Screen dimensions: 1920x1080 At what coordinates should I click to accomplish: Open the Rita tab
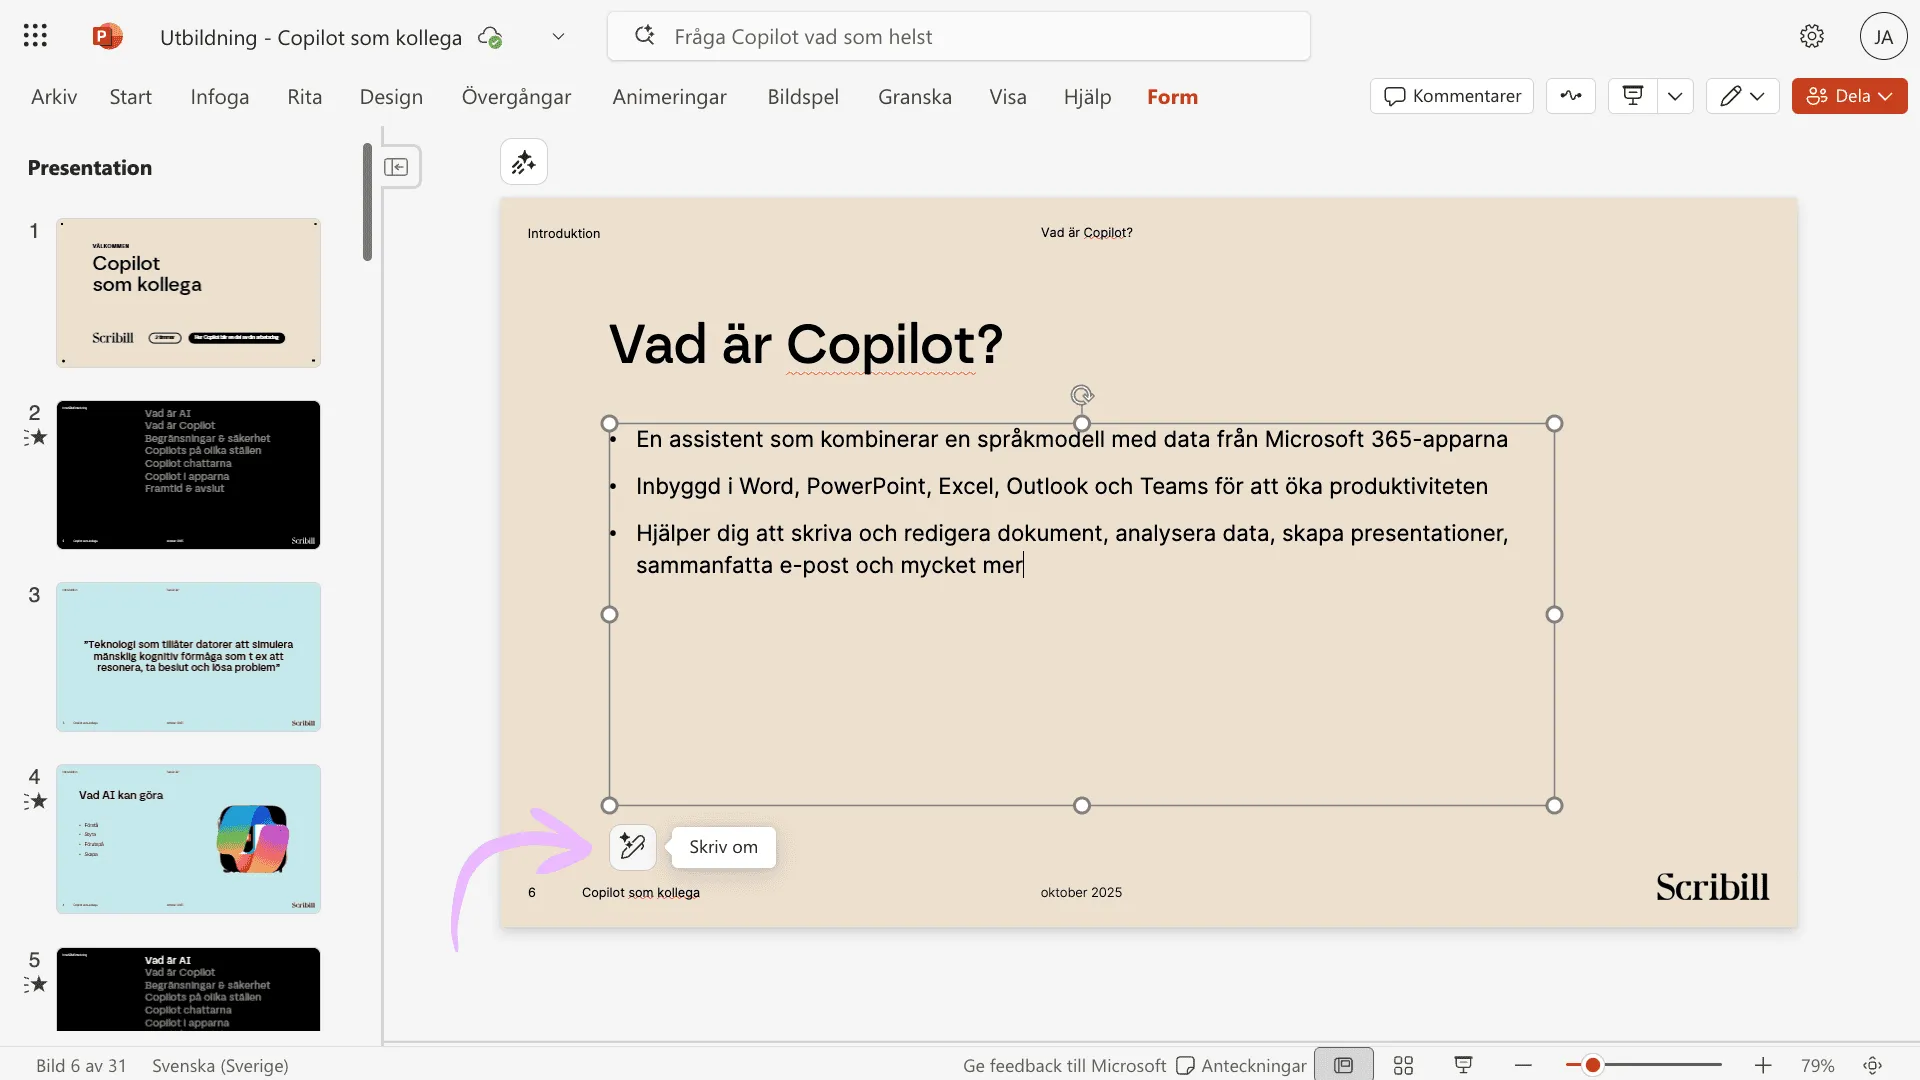pyautogui.click(x=305, y=97)
